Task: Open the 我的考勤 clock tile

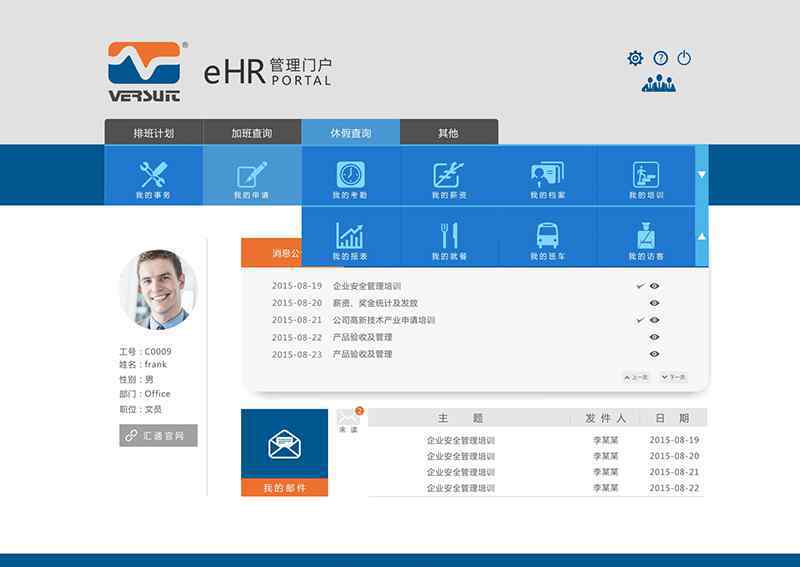Action: [x=351, y=176]
